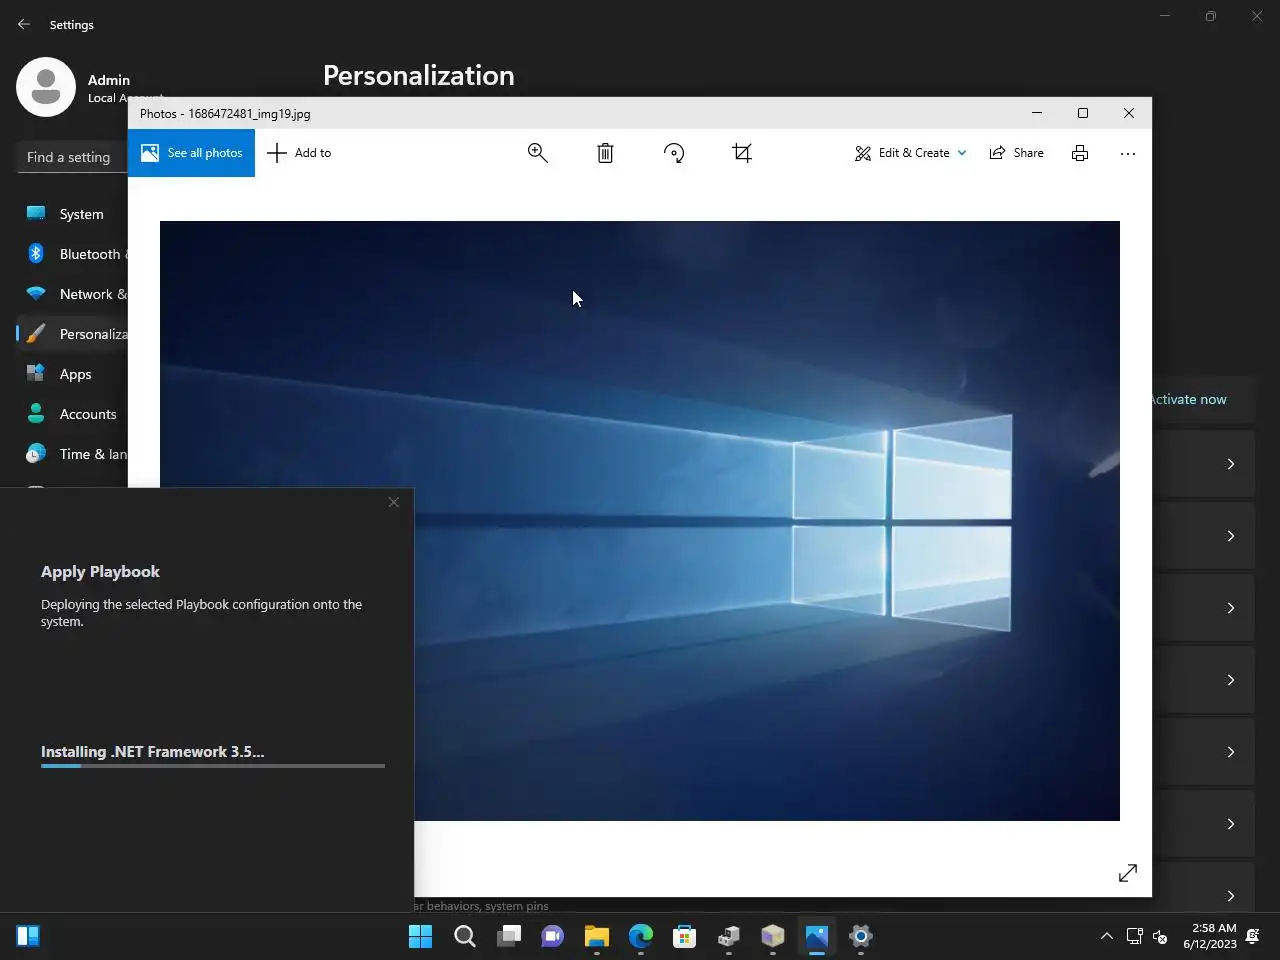Expand the first Personalization option chevron

(x=1231, y=464)
